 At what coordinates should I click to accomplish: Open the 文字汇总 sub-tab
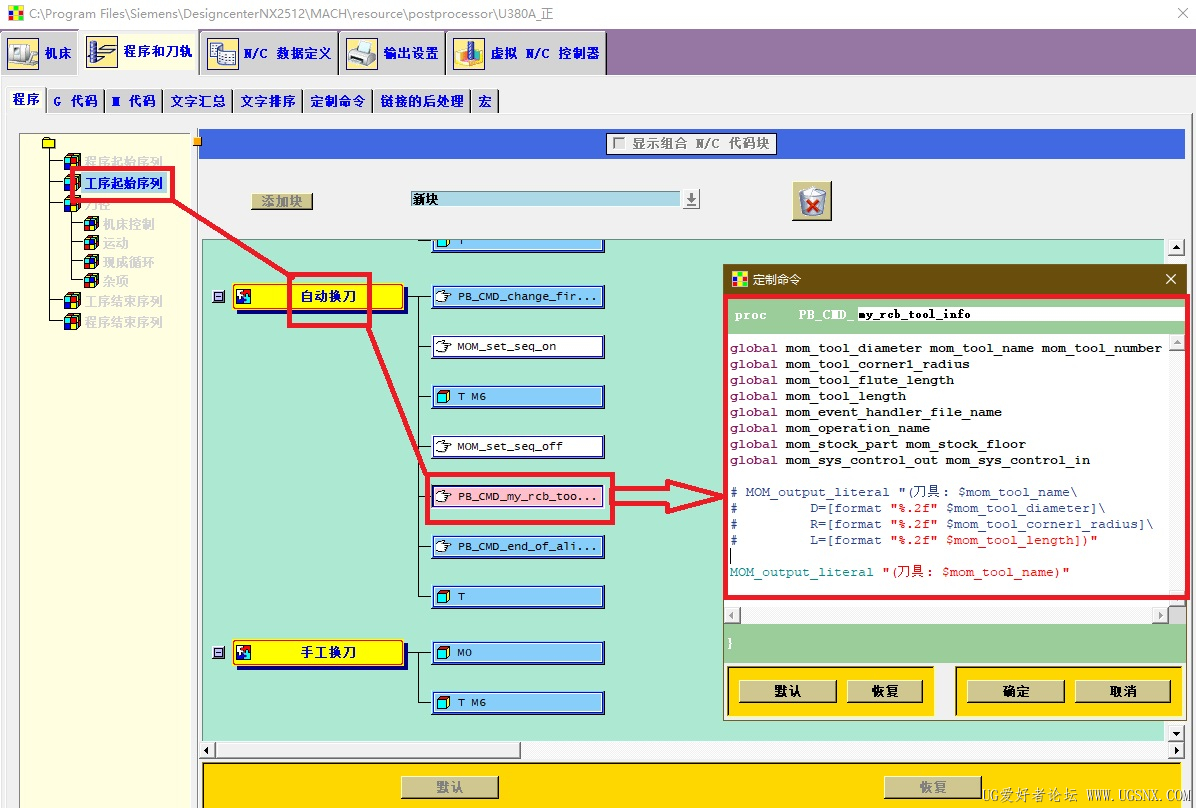click(x=198, y=101)
